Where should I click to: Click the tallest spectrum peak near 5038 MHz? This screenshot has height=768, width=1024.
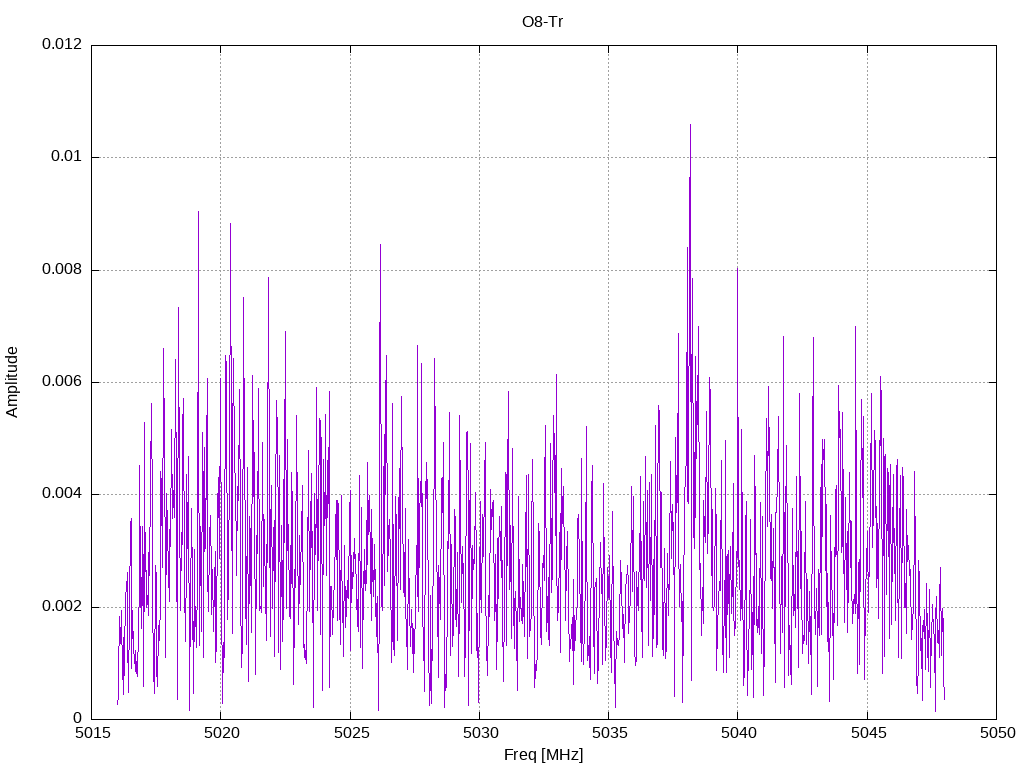click(690, 125)
